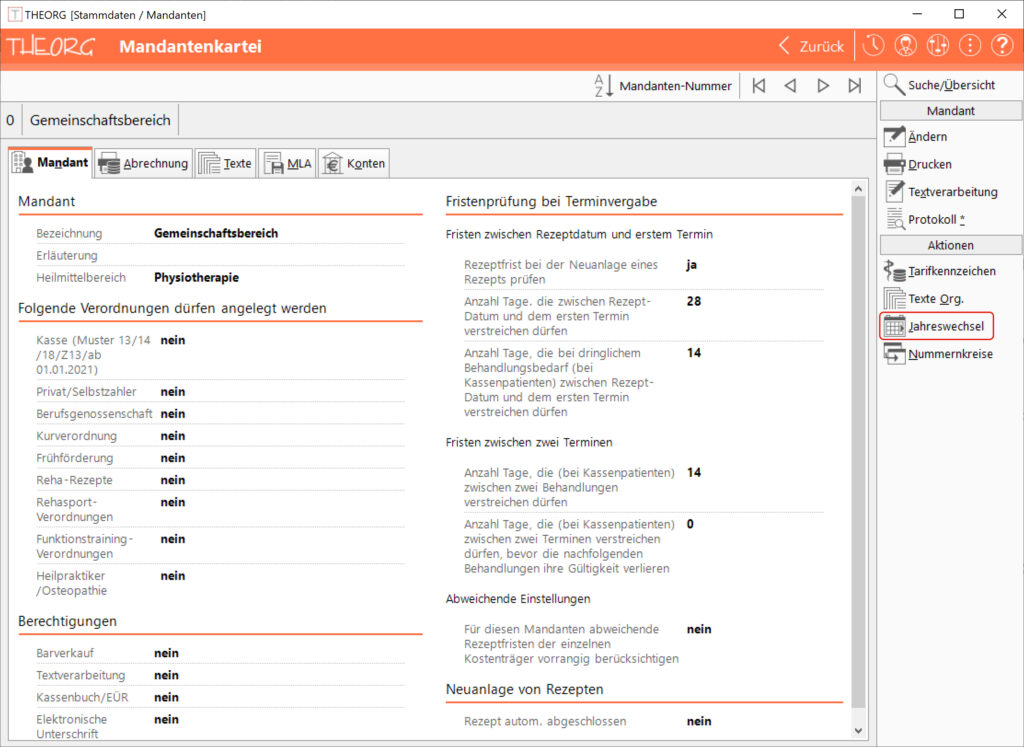Click the scrollbar down arrow
The image size is (1024, 747).
(x=858, y=731)
